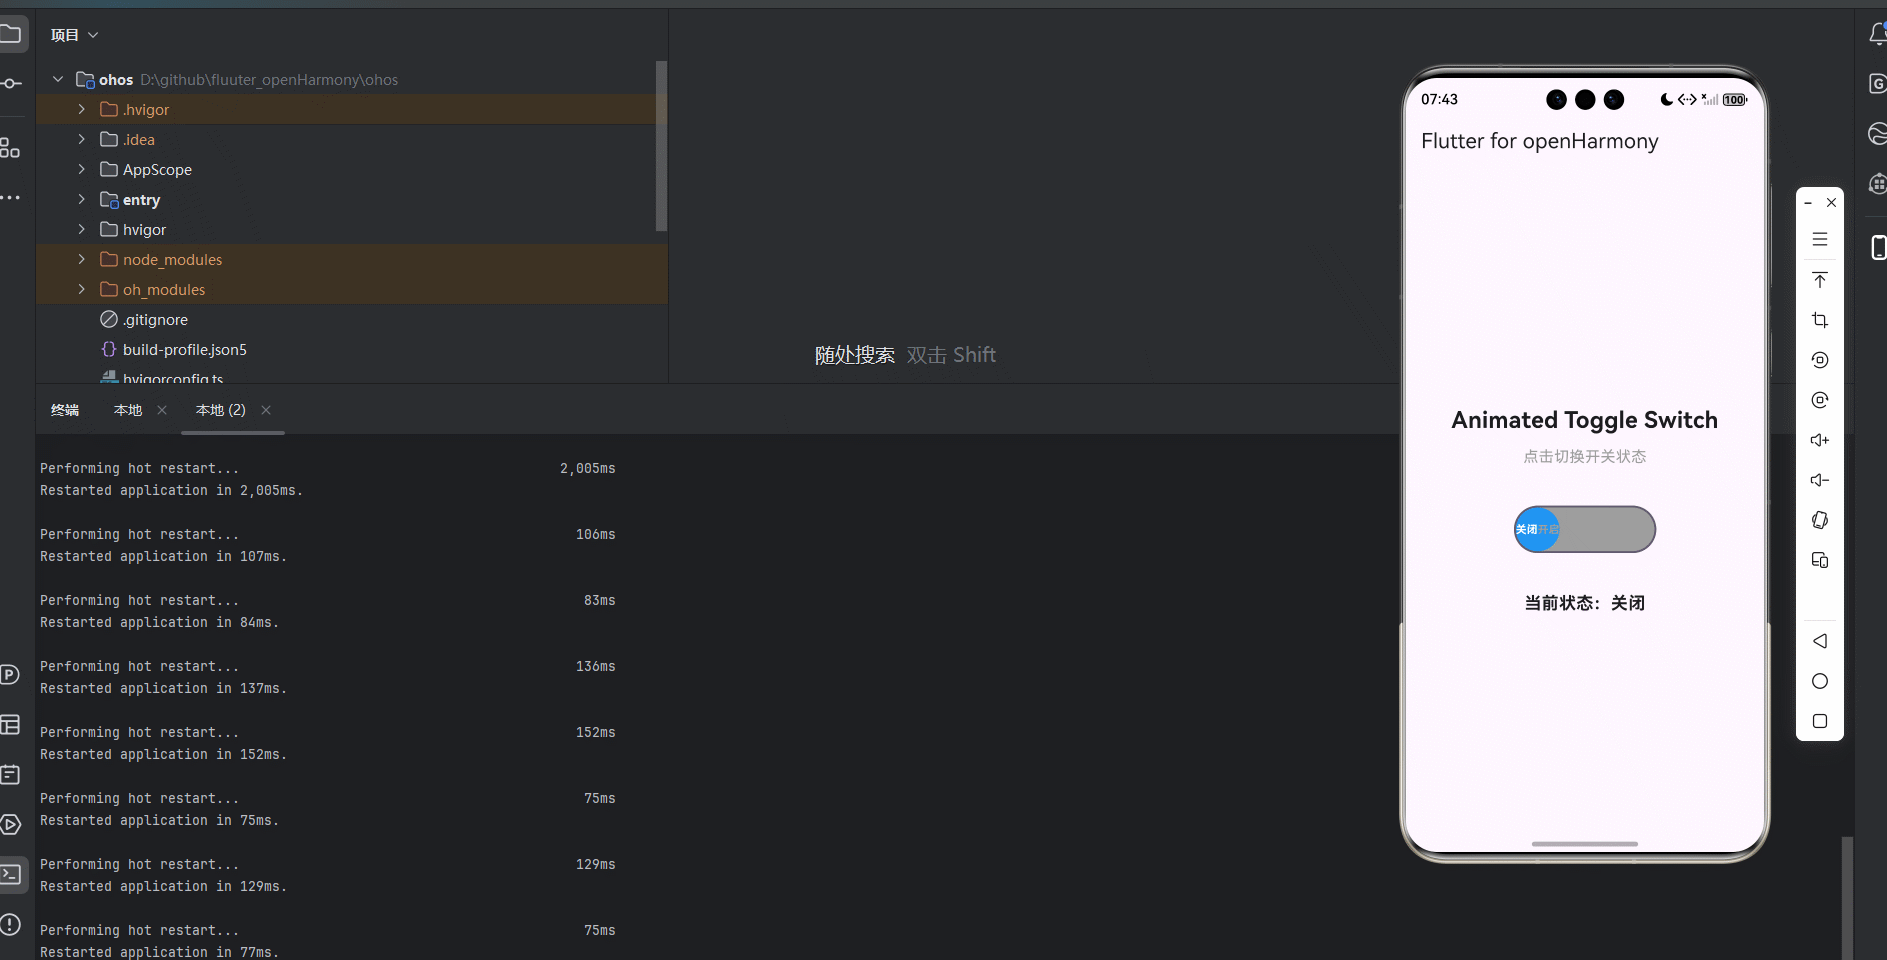Decrease emulator volume

pos(1820,480)
